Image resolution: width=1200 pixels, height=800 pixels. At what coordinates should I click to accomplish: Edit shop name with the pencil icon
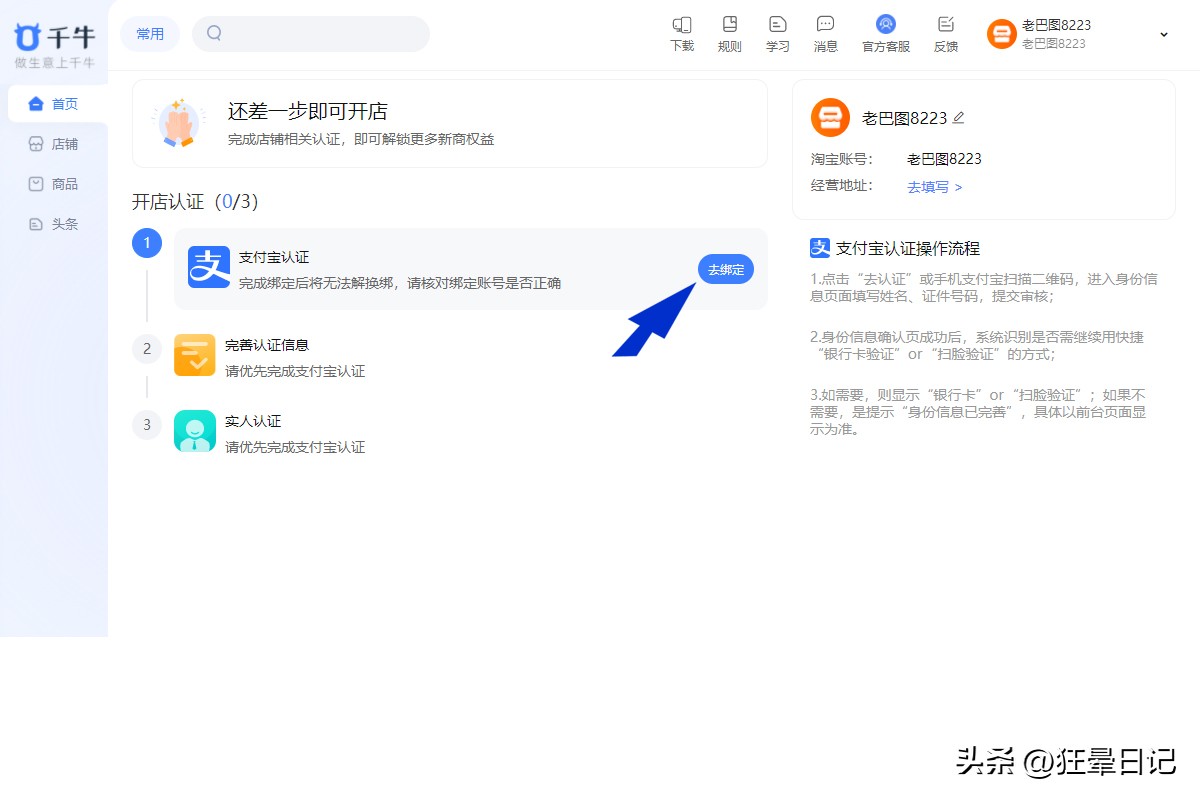[958, 117]
